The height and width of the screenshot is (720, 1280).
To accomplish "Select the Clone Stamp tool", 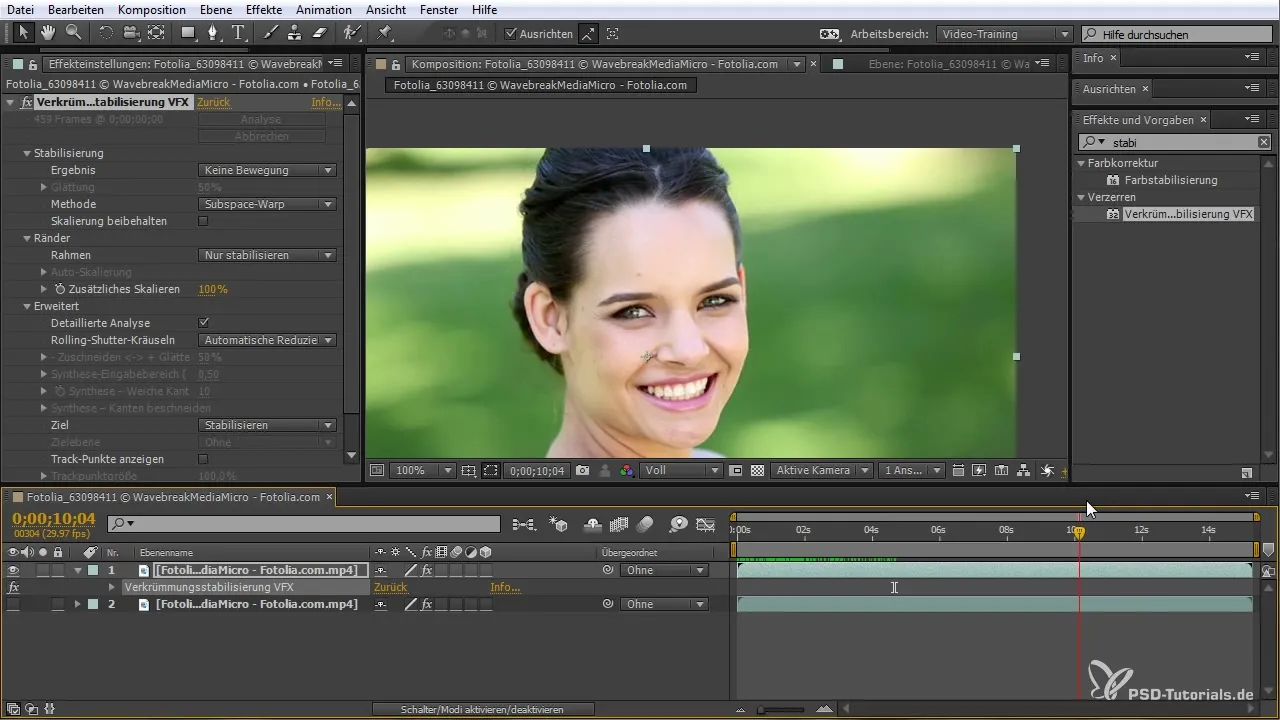I will 294,33.
